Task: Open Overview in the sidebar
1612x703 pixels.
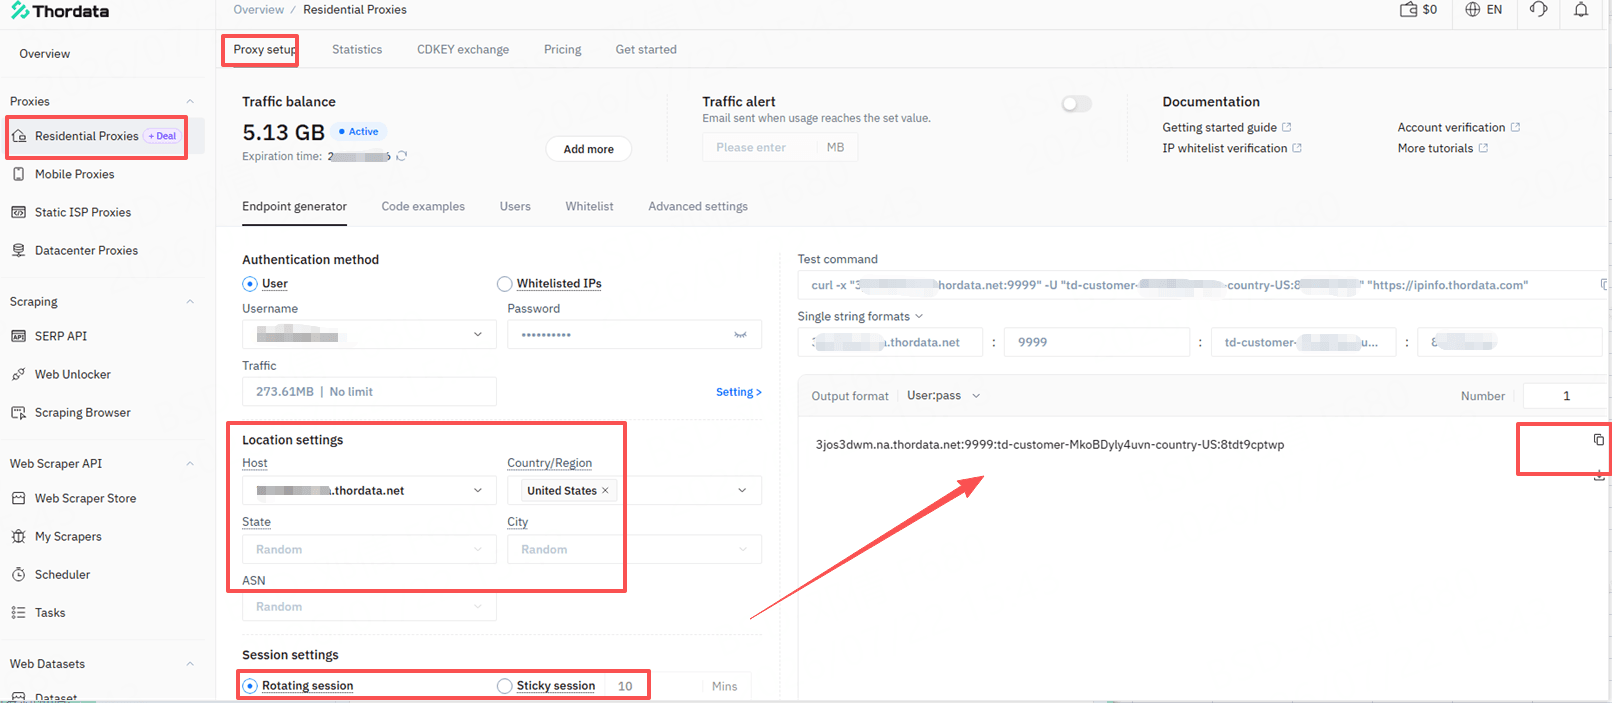Action: pos(45,54)
